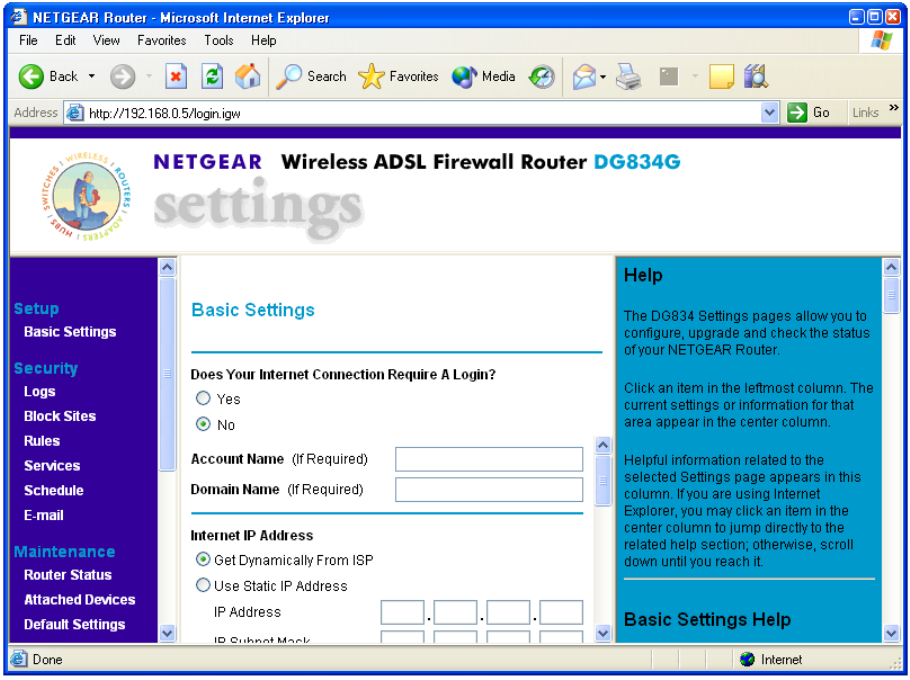The height and width of the screenshot is (680, 910).
Task: Click the Windows flag logo
Action: [882, 40]
